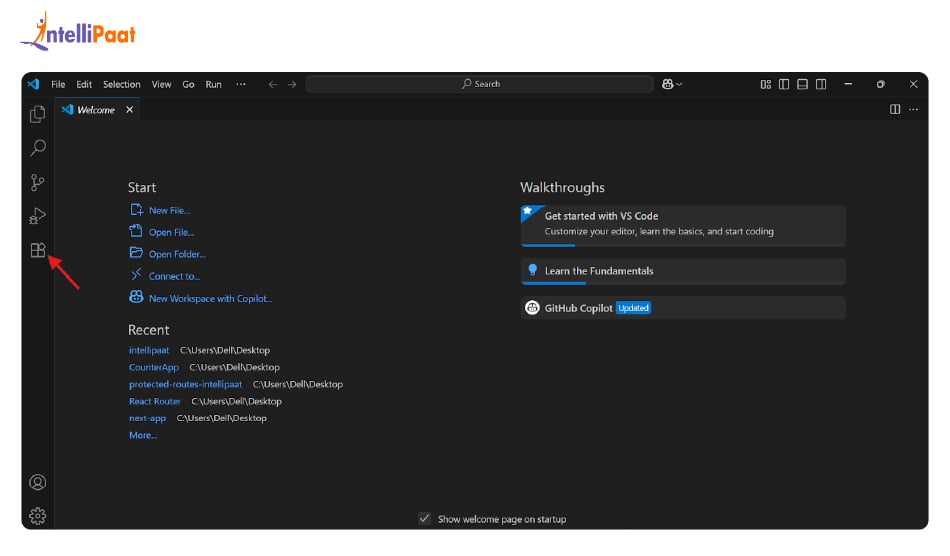Open the GitHub Copilot walkthrough
This screenshot has height=556, width=950.
click(683, 308)
